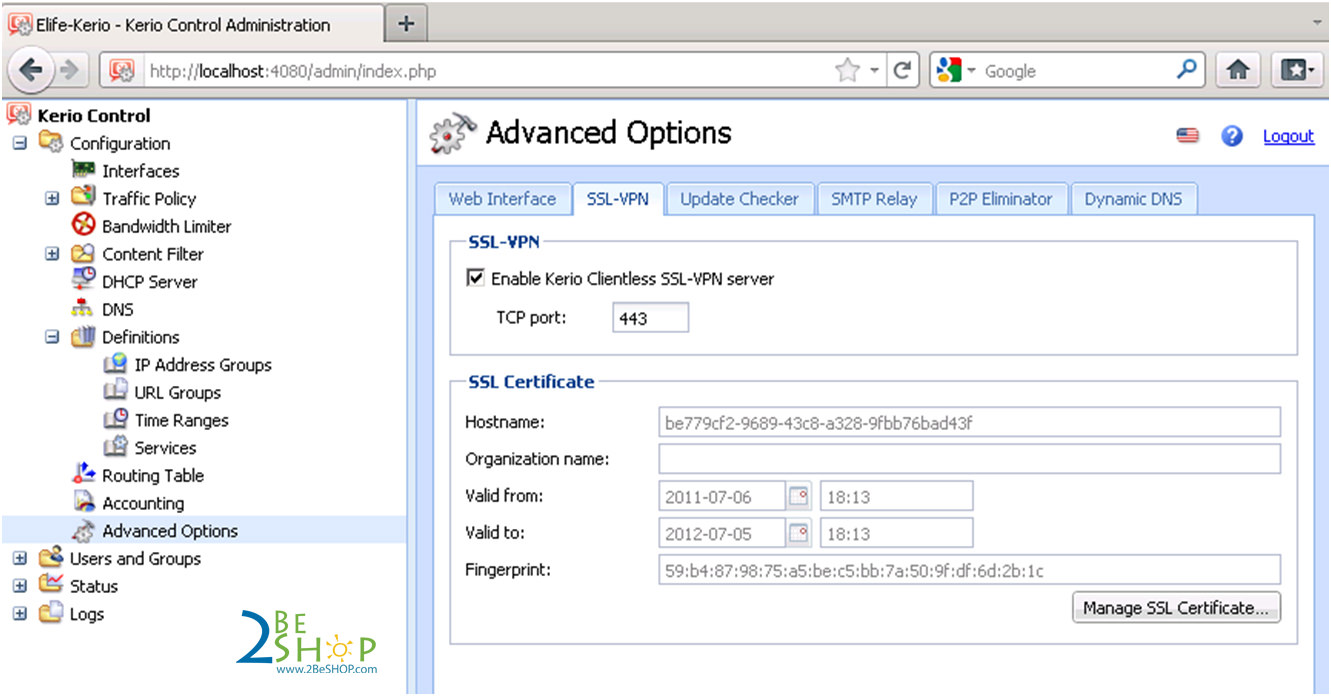Go to the browser home page icon
The width and height of the screenshot is (1331, 696).
click(1238, 70)
